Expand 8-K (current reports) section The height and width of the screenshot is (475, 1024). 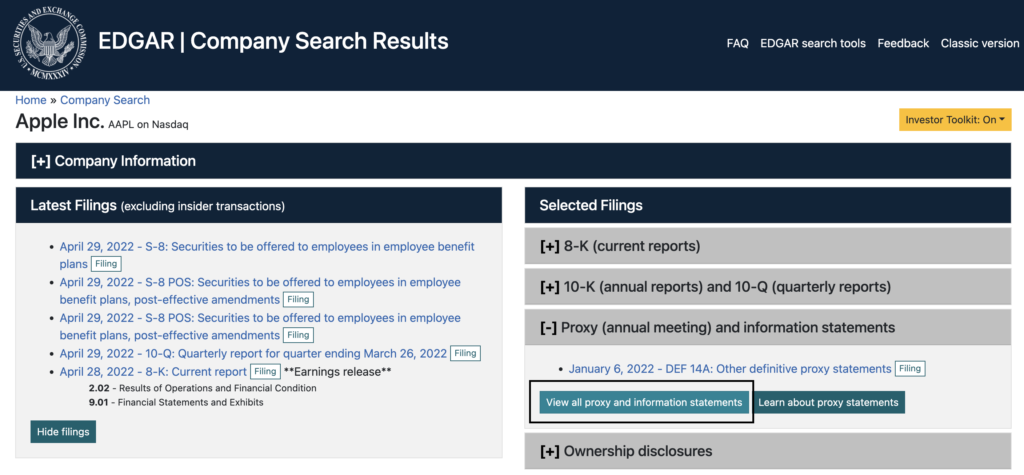point(768,246)
